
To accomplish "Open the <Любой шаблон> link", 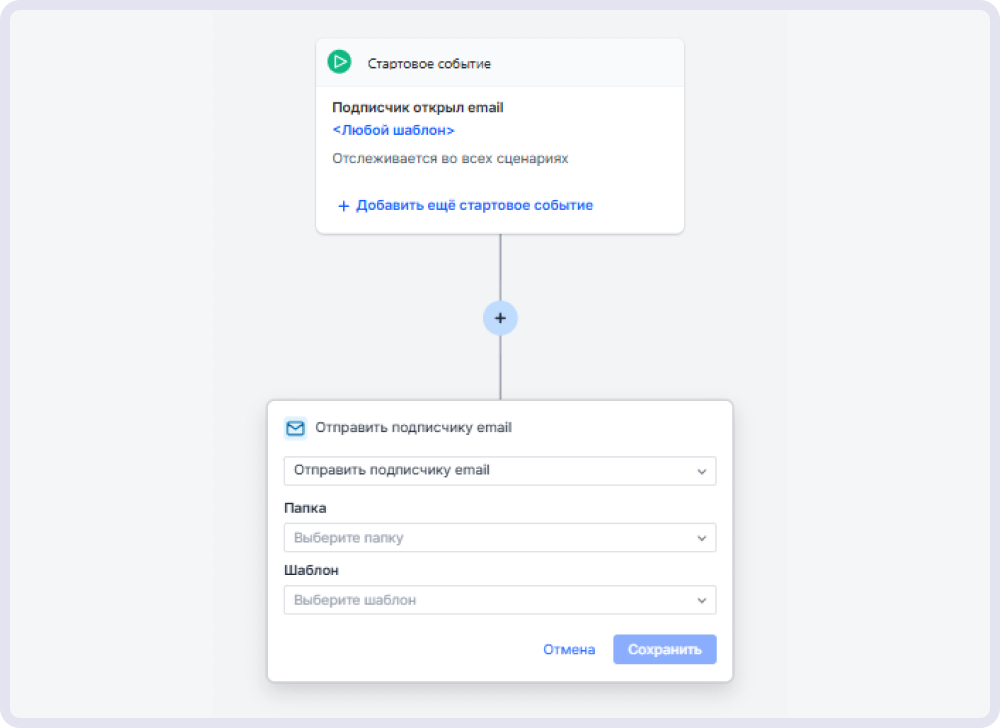I will 393,130.
